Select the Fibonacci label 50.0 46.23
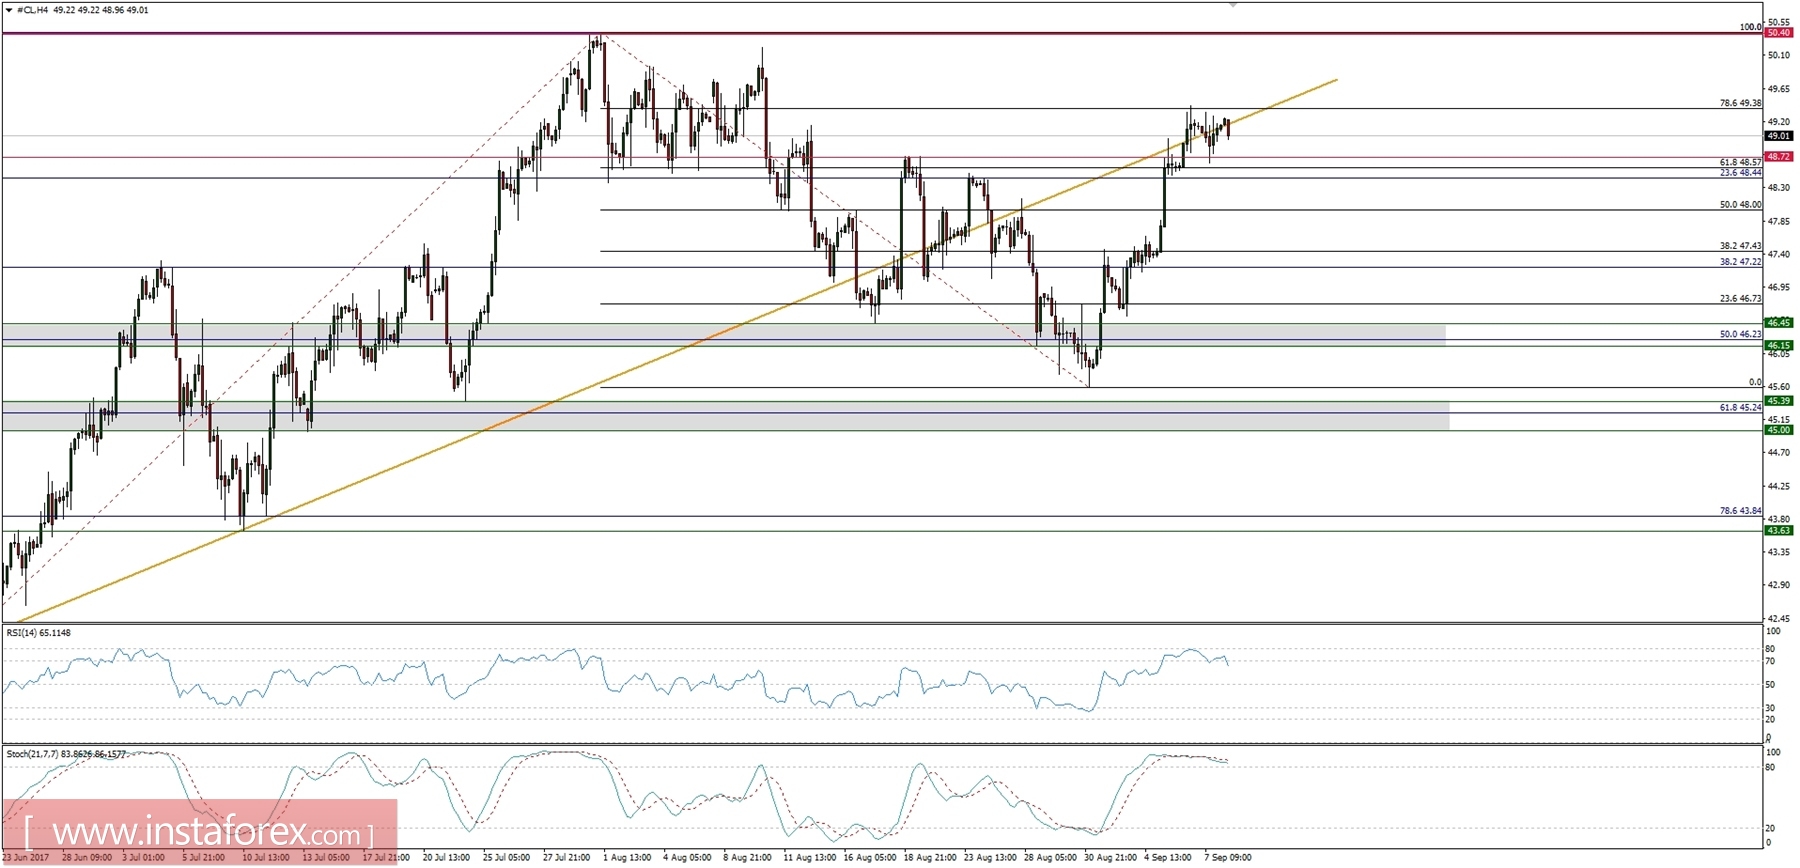The height and width of the screenshot is (868, 1800). [1740, 334]
